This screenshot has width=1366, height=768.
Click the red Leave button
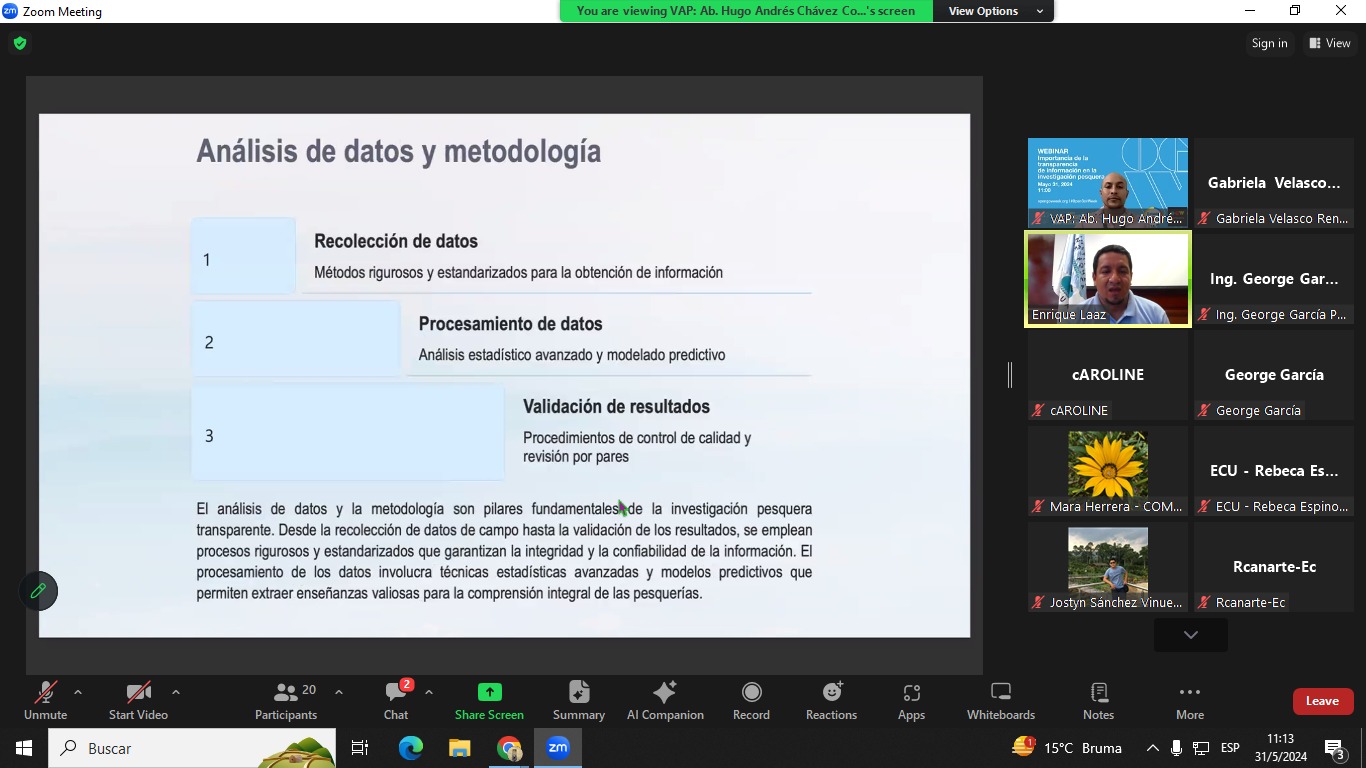pos(1322,701)
